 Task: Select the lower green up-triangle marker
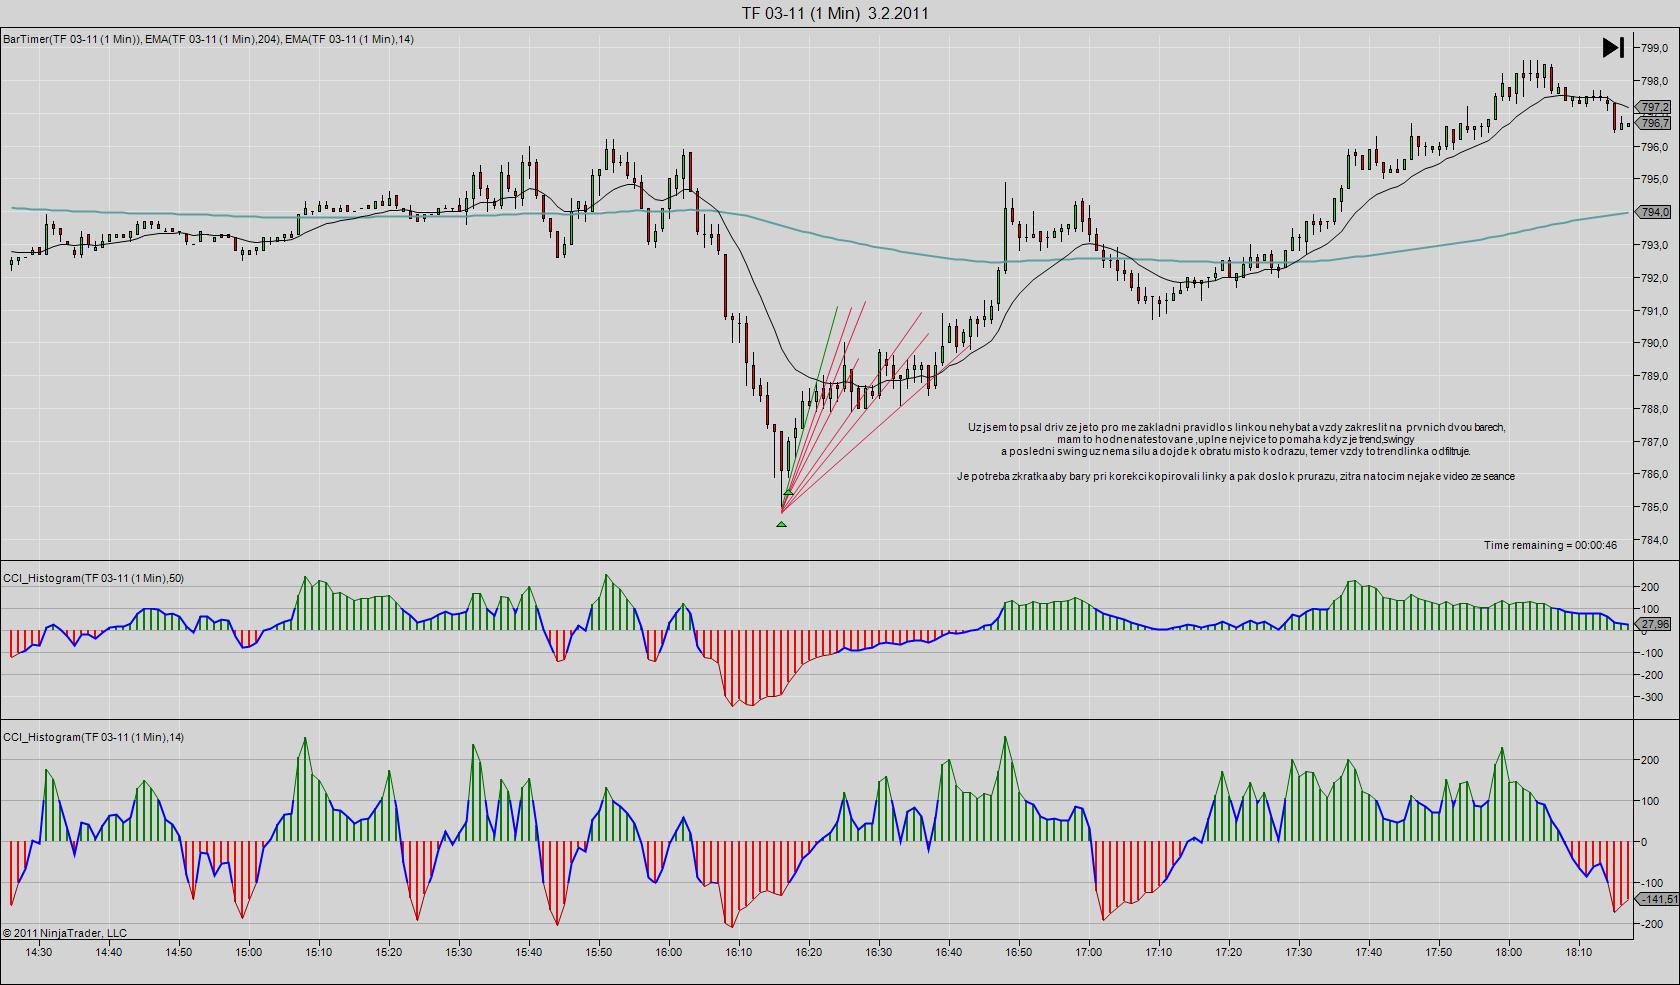click(781, 524)
